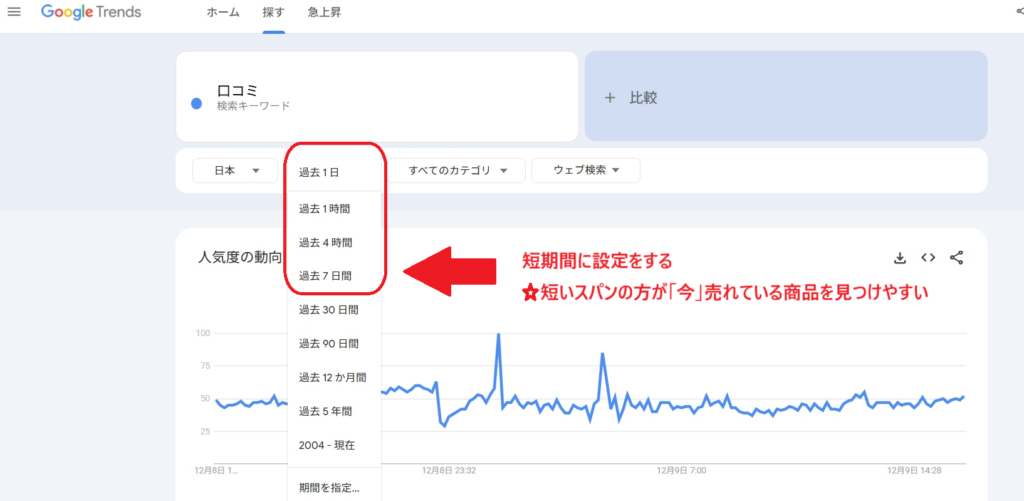
Task: Open the embed code icon
Action: tap(928, 258)
